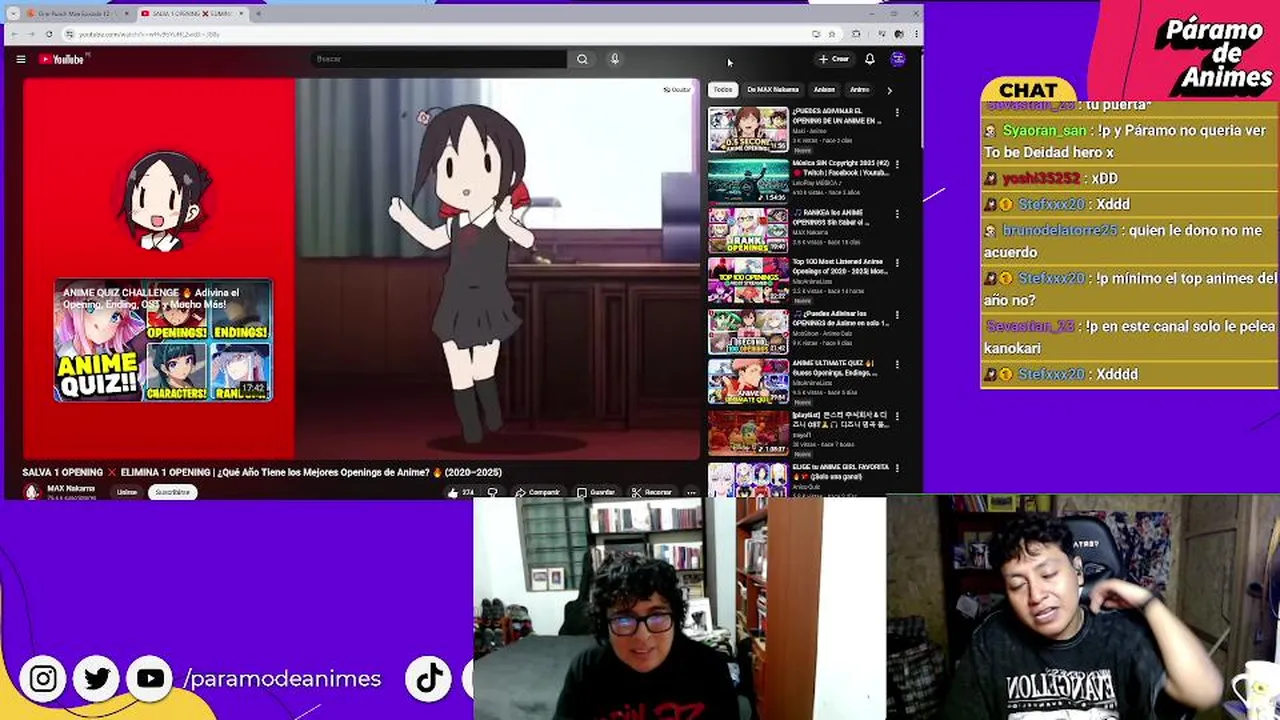1280x720 pixels.
Task: Open options menu for ¿PUEDES ADIVINAR video
Action: click(x=897, y=113)
